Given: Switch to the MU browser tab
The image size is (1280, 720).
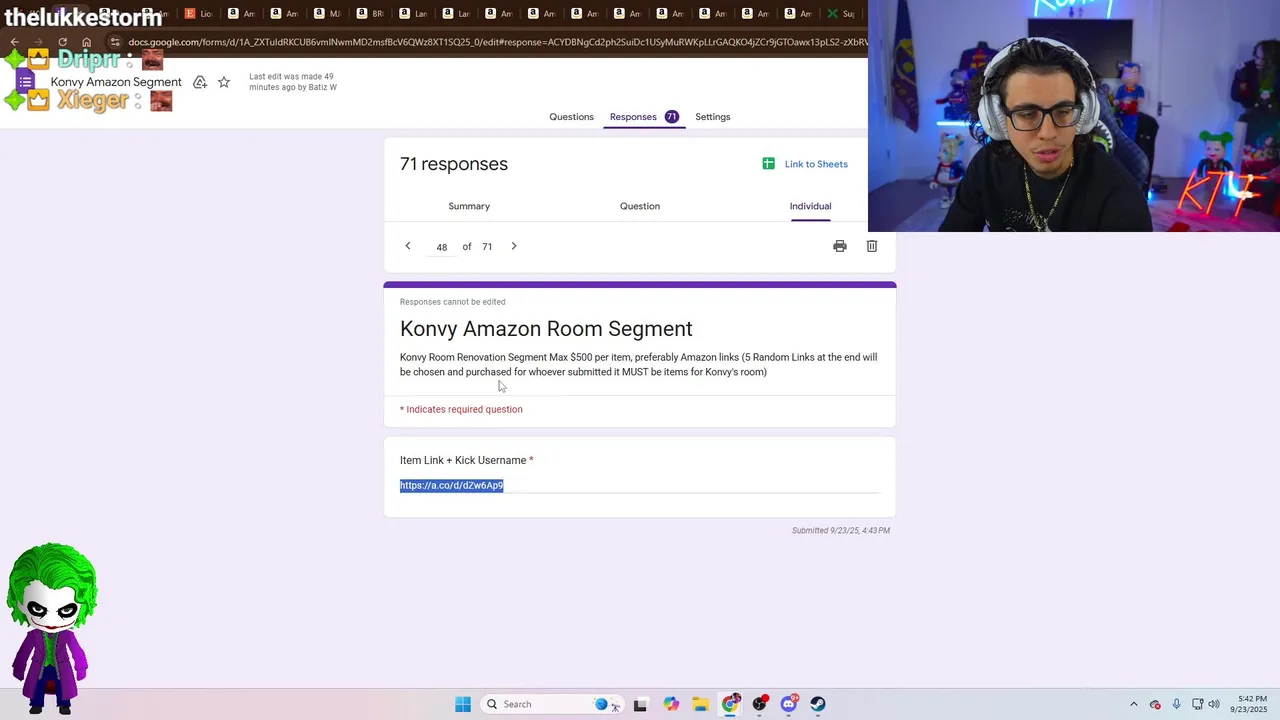Looking at the screenshot, I should tap(326, 13).
